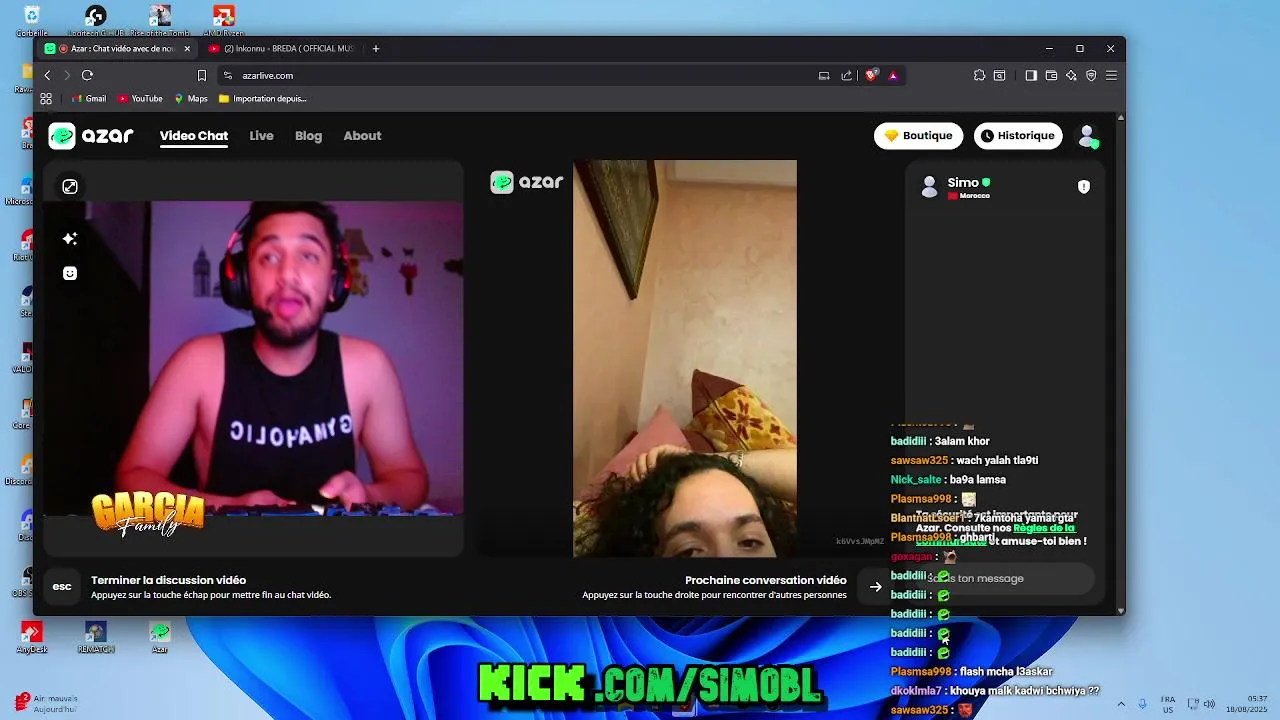The width and height of the screenshot is (1280, 720).
Task: Open the sparkle effects icon
Action: 70,238
